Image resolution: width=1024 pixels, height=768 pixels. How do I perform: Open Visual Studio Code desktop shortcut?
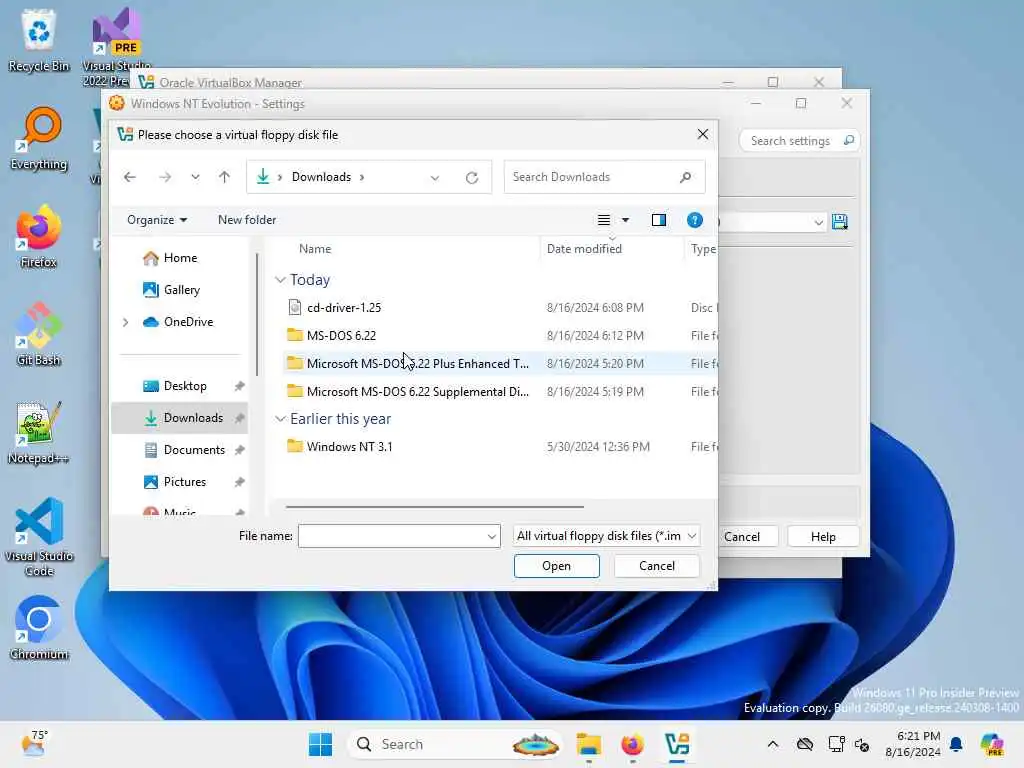(x=39, y=537)
